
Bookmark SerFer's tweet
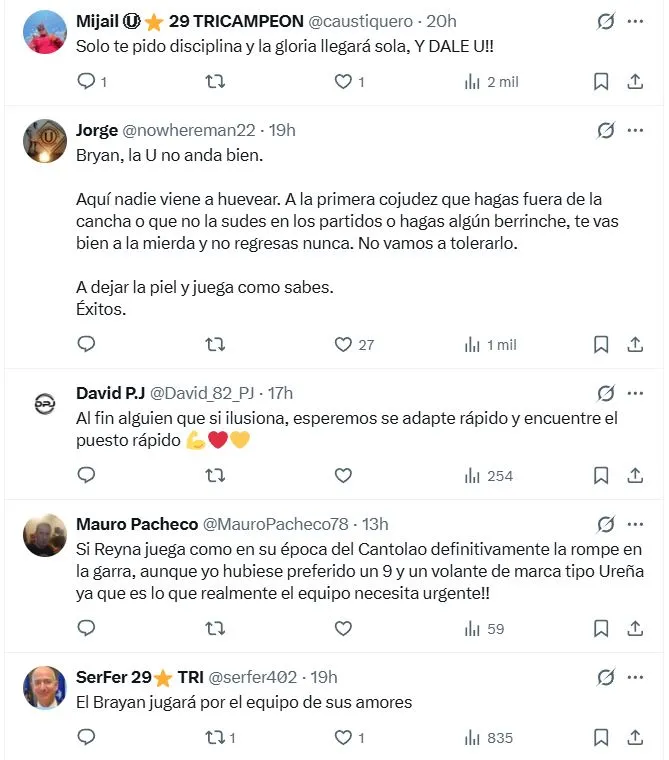tap(601, 738)
